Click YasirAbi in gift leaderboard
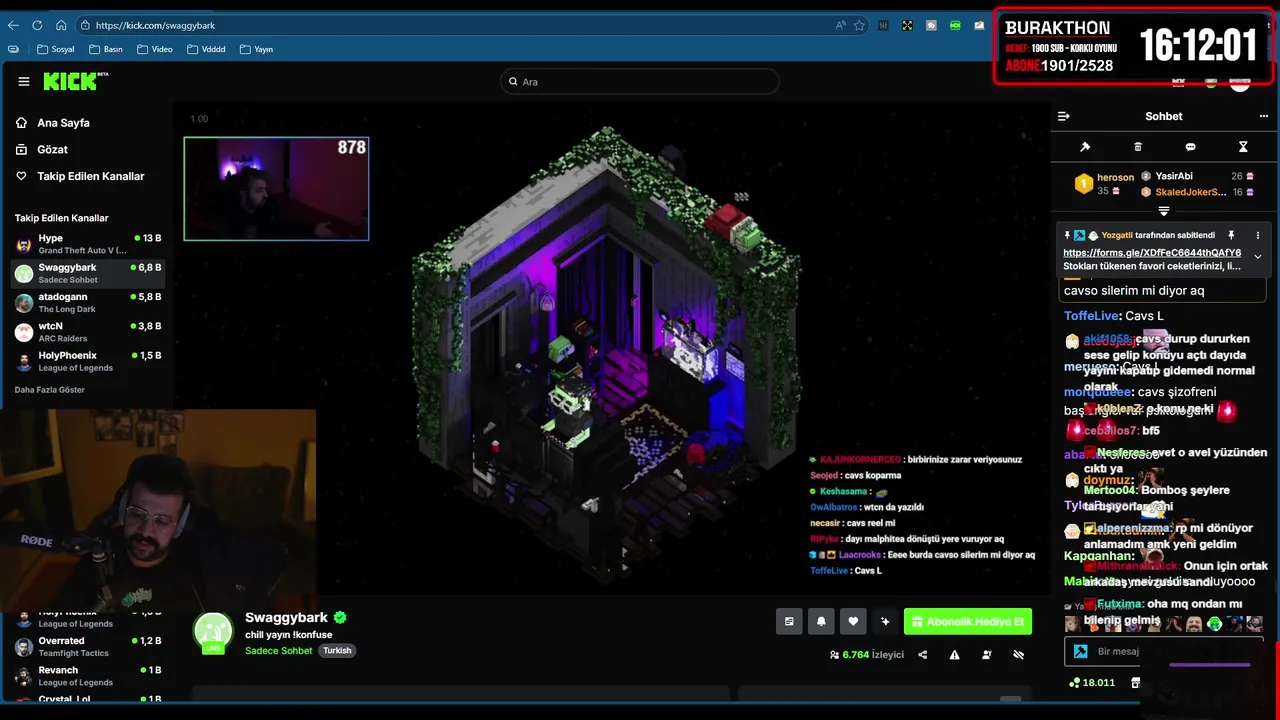The image size is (1280, 720). [x=1174, y=176]
